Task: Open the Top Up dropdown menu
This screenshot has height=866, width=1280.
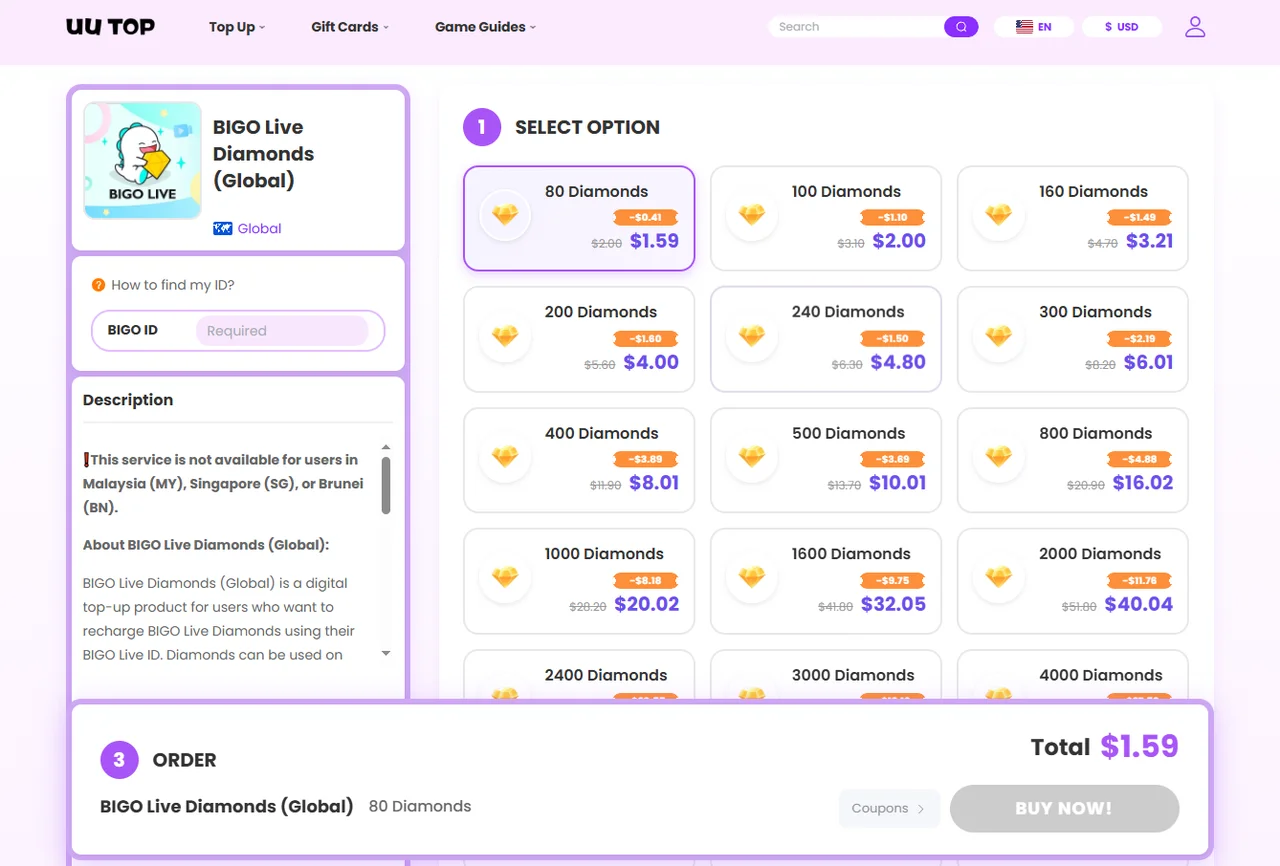Action: click(x=237, y=27)
